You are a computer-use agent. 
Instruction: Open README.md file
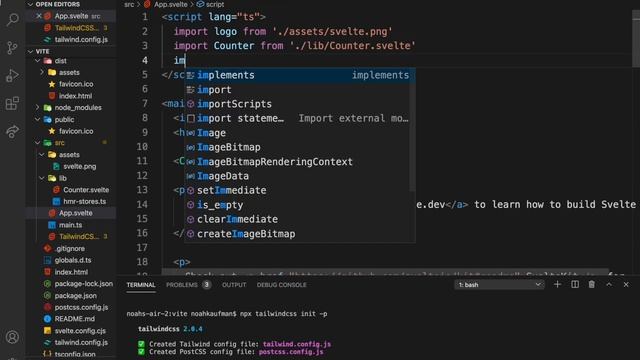(74, 319)
